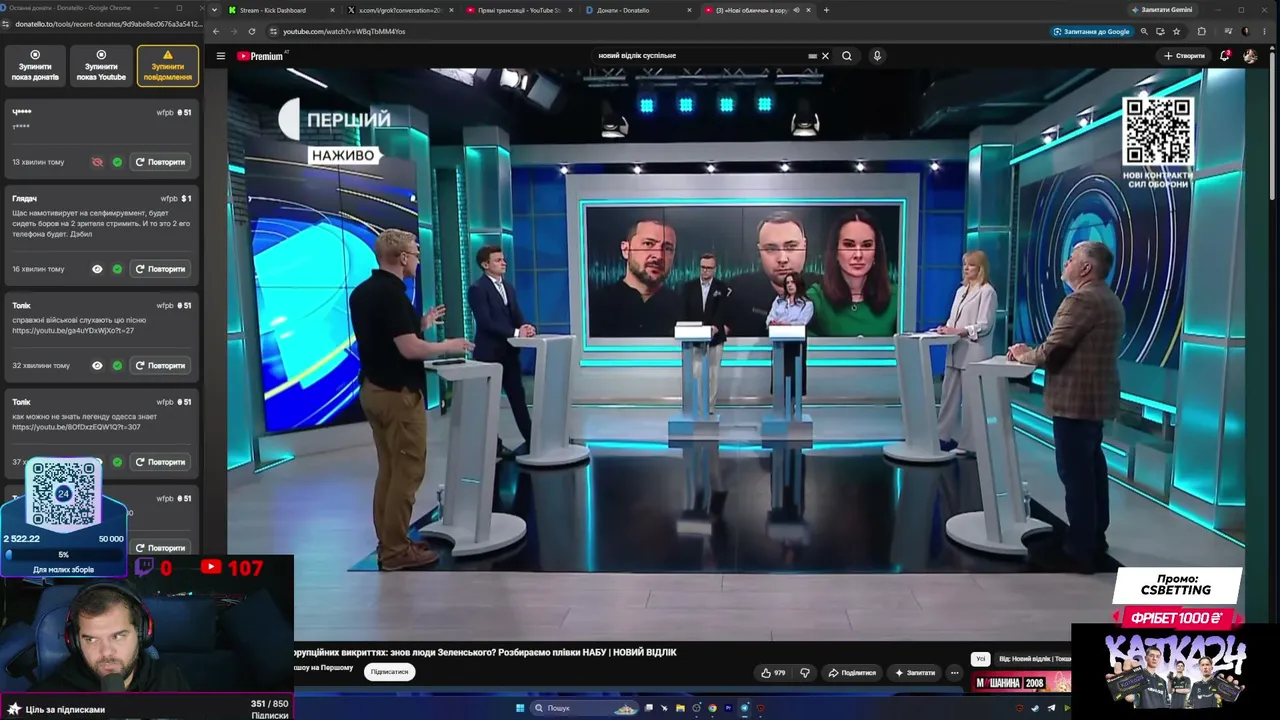Open the Chrome extensions puzzle icon
The image size is (1280, 720).
[1202, 31]
